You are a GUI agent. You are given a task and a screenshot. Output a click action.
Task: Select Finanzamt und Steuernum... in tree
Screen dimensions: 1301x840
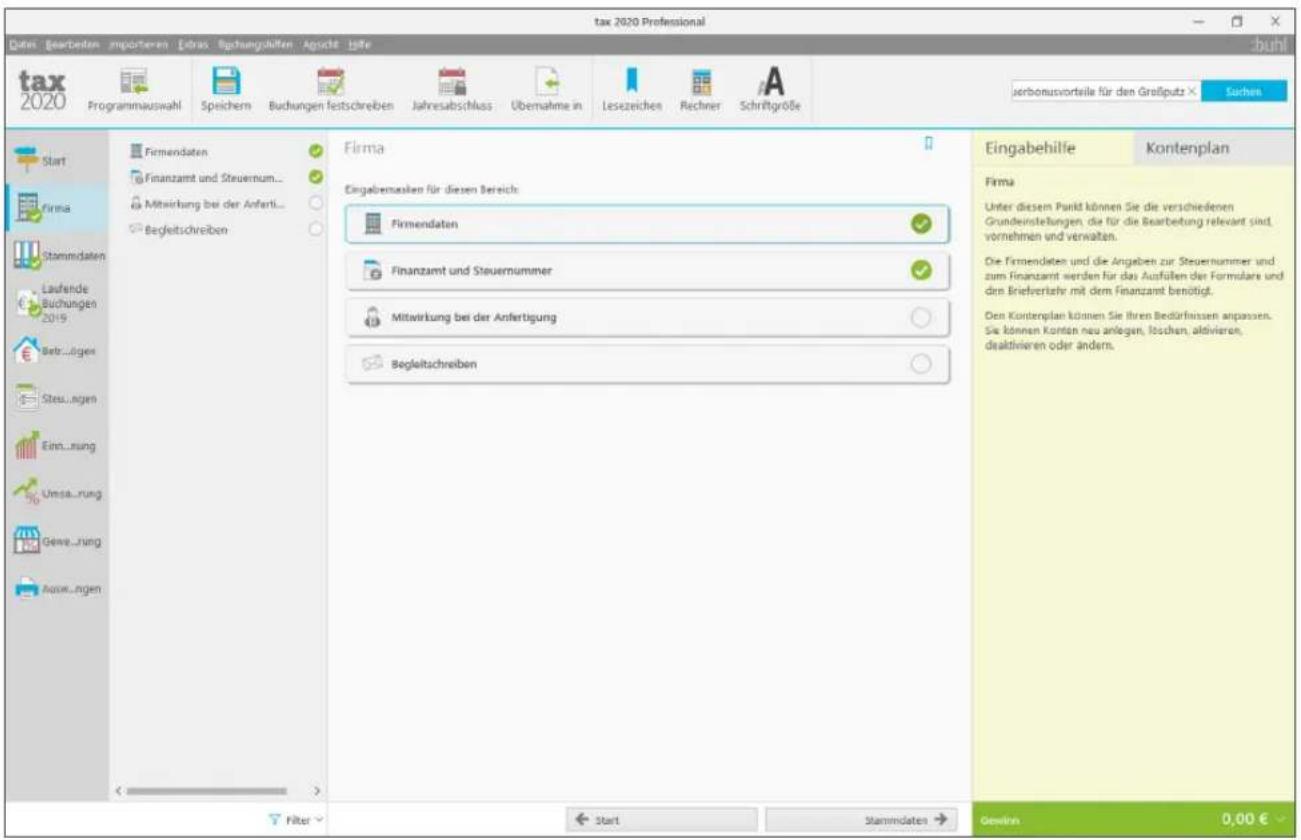click(x=208, y=178)
